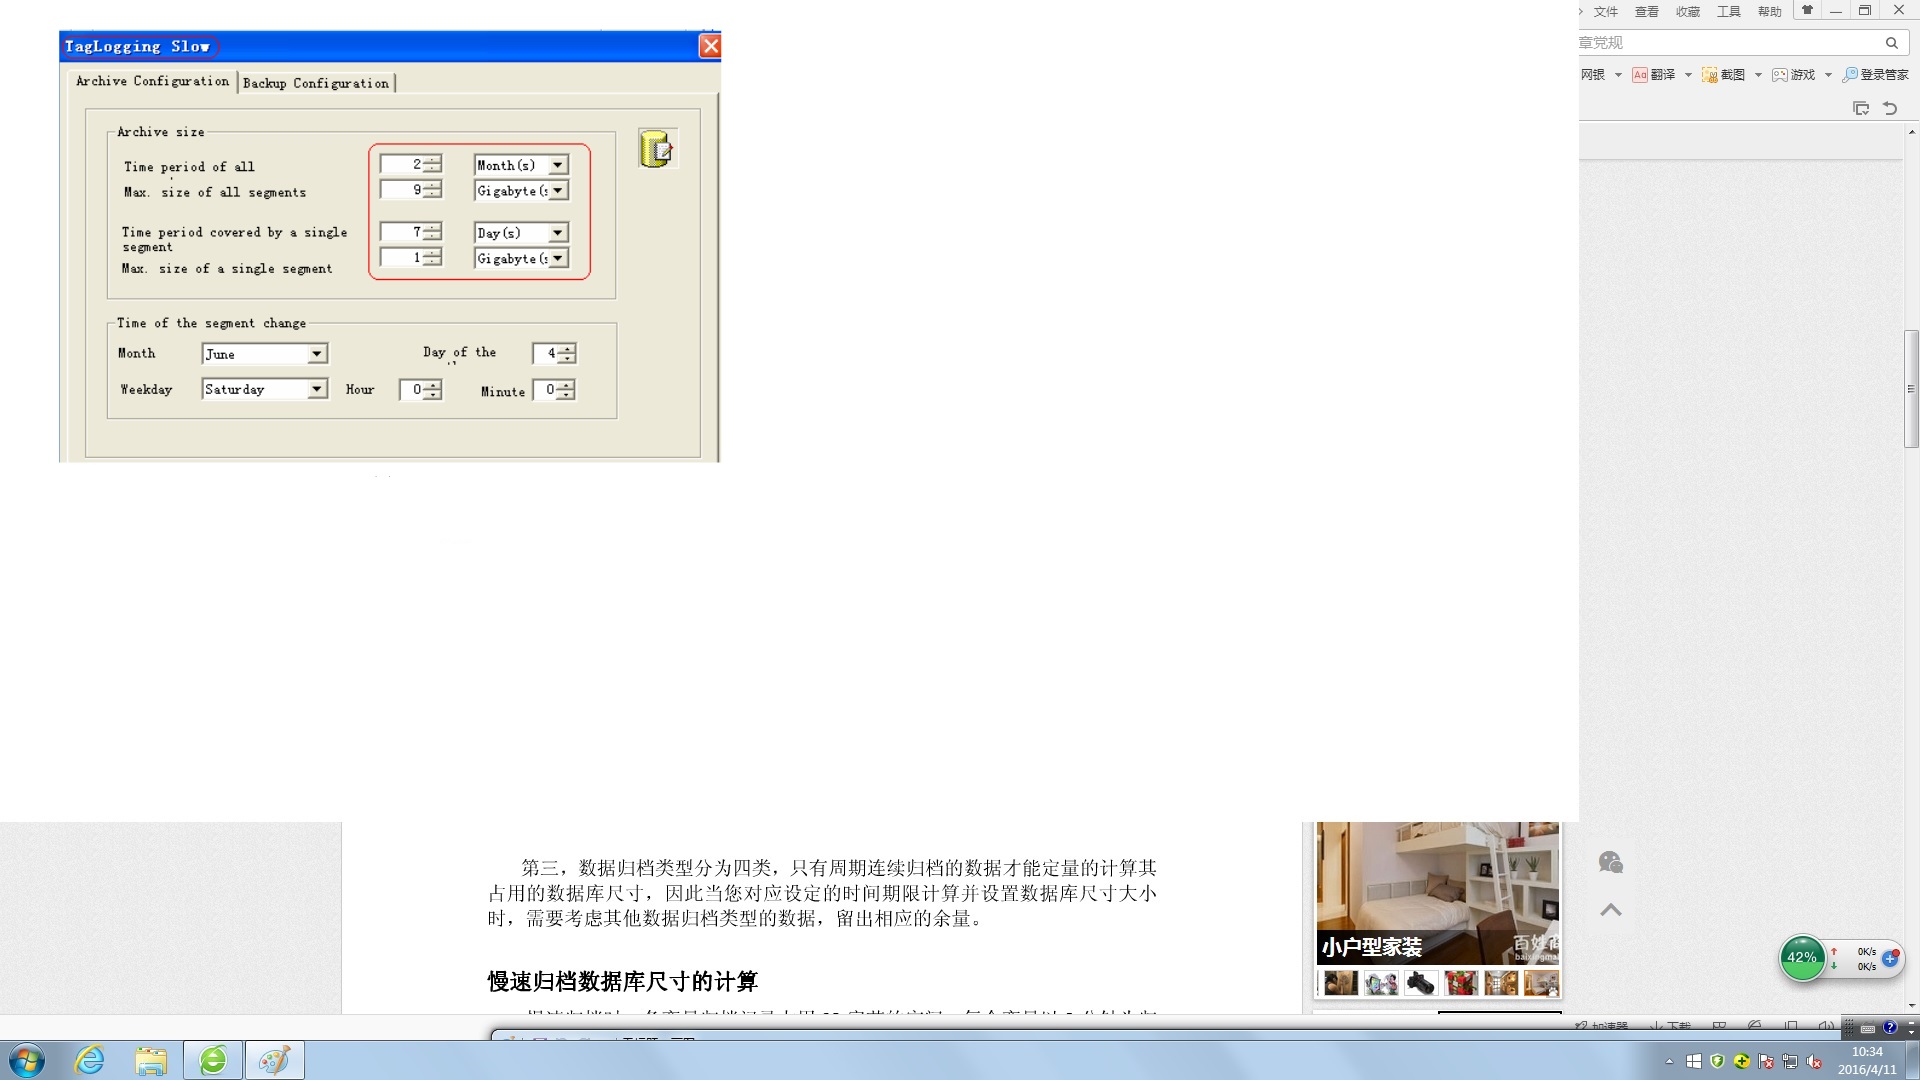Open the 翻译 translate tool
The width and height of the screenshot is (1920, 1080).
click(1654, 75)
